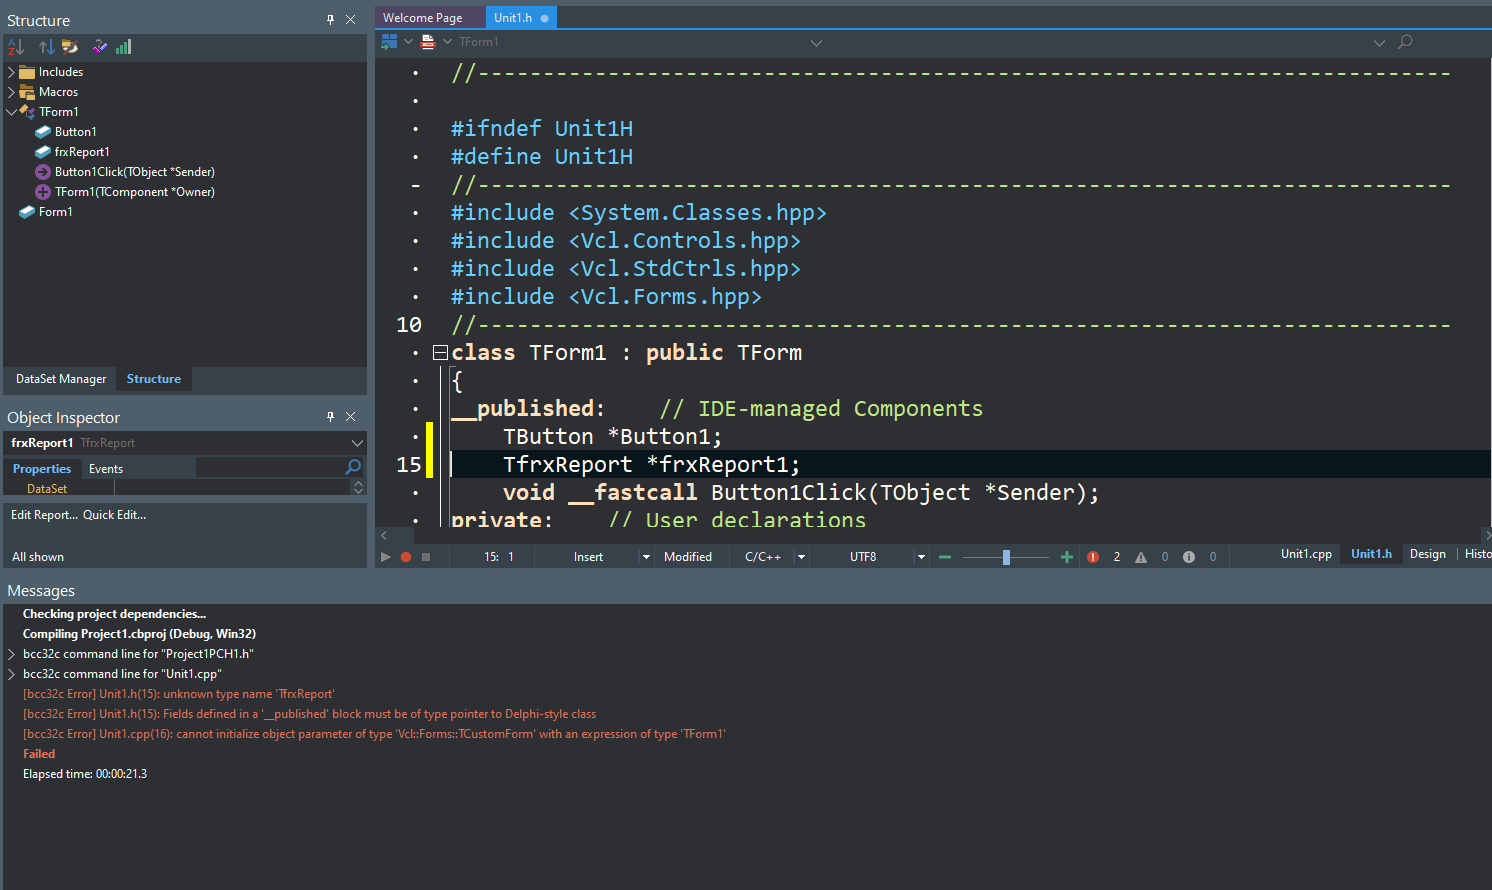1492x890 pixels.
Task: Click the editor navigation sections icon
Action: click(390, 42)
